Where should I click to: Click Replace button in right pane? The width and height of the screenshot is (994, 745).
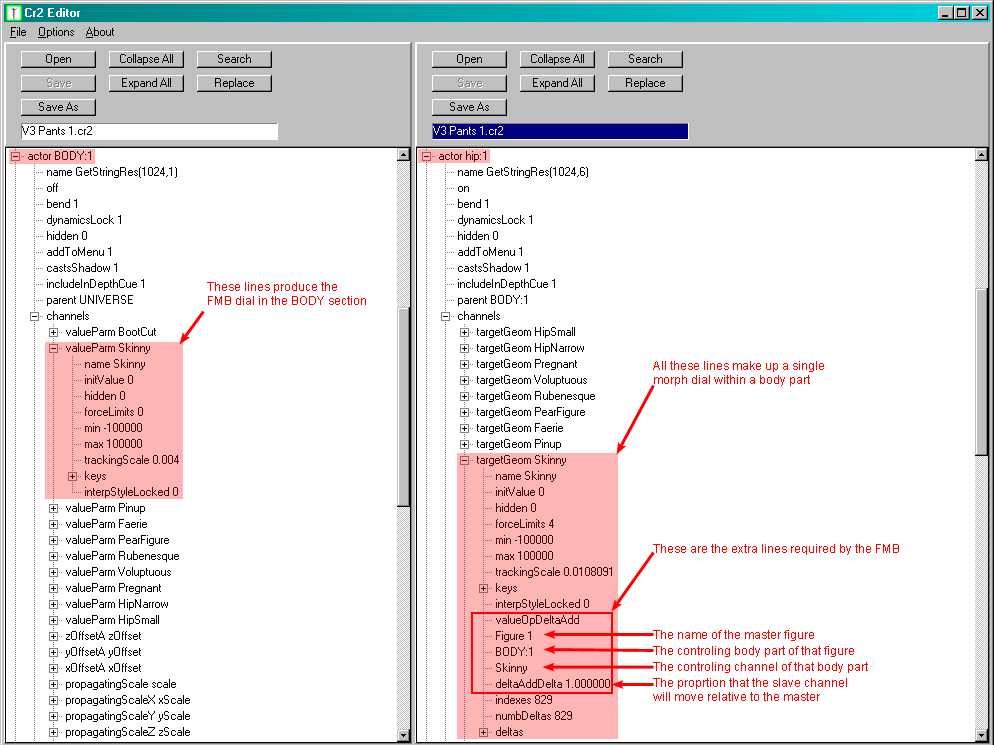coord(645,83)
